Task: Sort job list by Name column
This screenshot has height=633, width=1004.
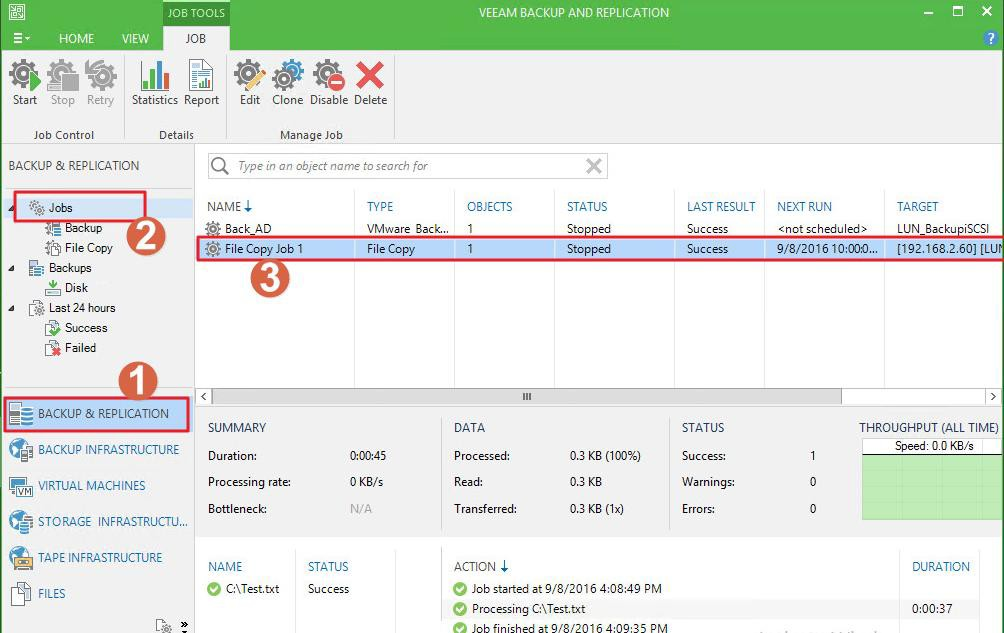Action: [224, 207]
